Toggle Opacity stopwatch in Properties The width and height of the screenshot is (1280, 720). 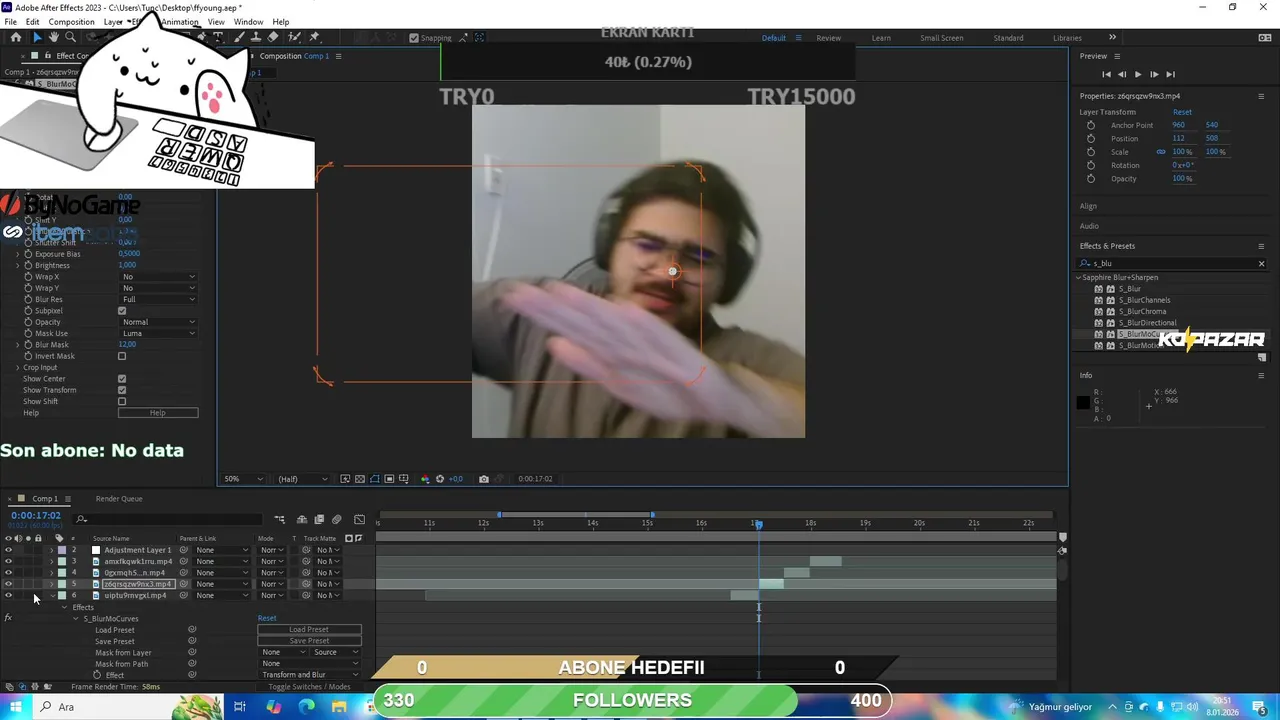[1091, 178]
